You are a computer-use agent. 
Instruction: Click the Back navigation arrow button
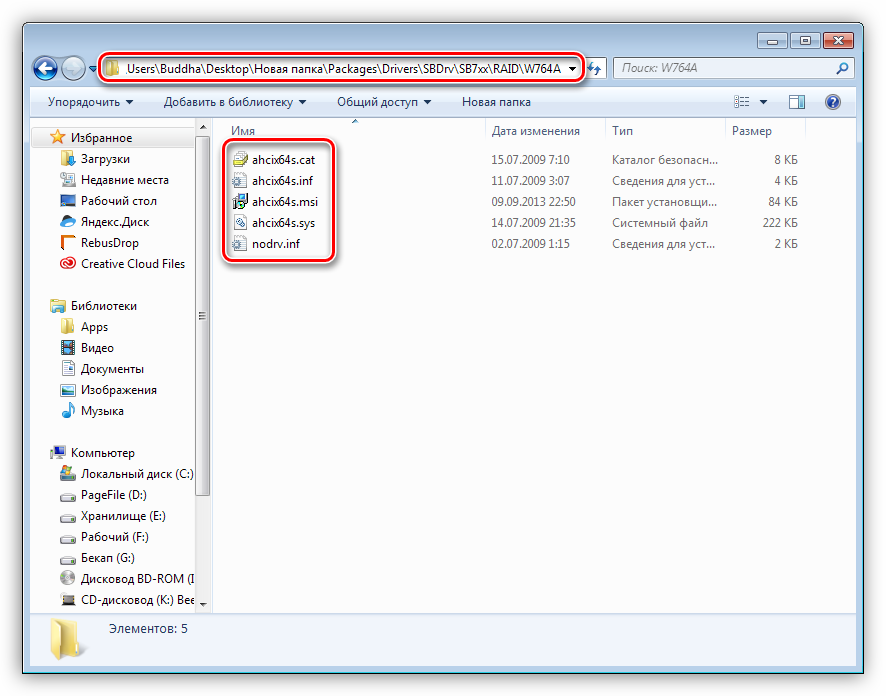45,69
